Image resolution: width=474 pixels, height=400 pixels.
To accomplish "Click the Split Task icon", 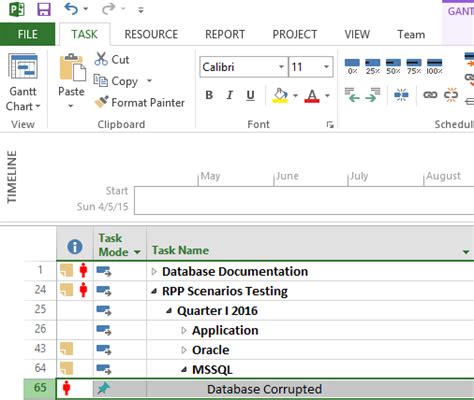I will (401, 95).
